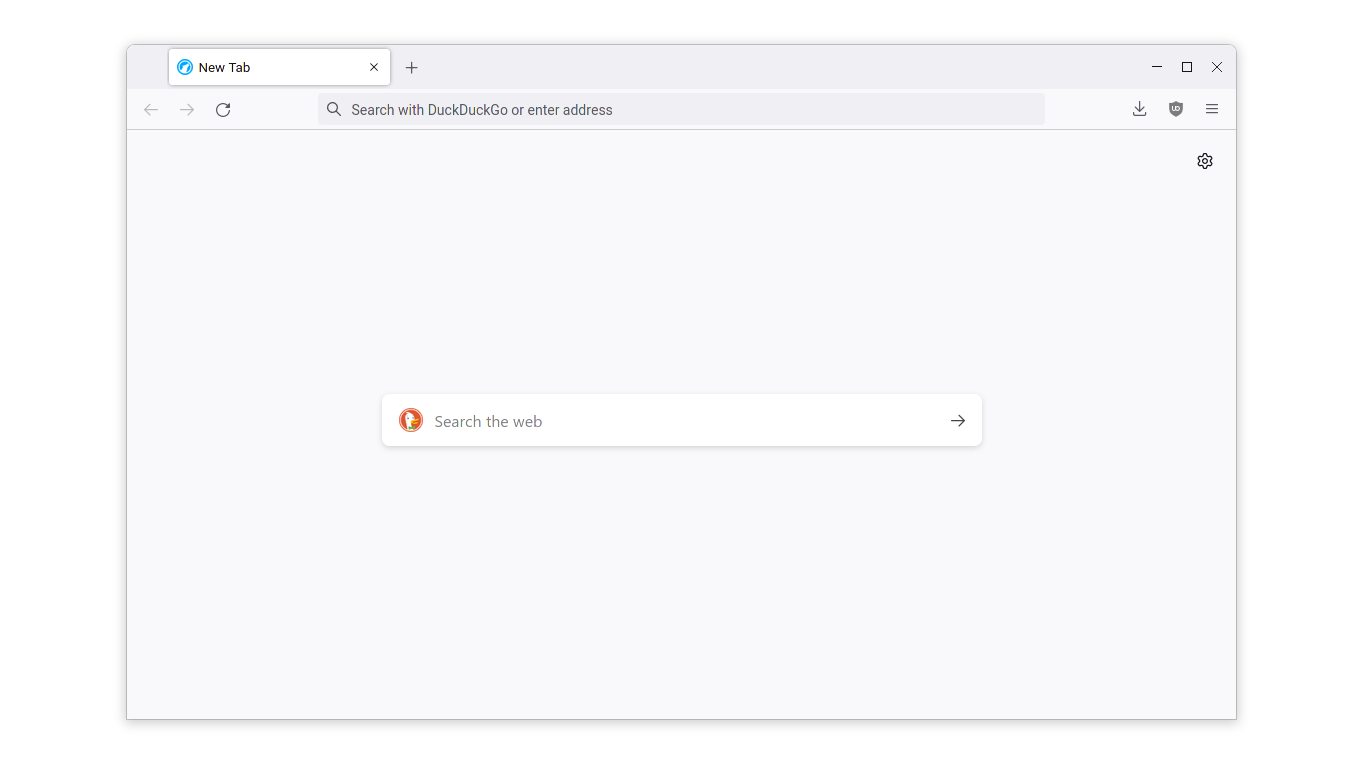
Task: Maximize the browser window
Action: pos(1187,67)
